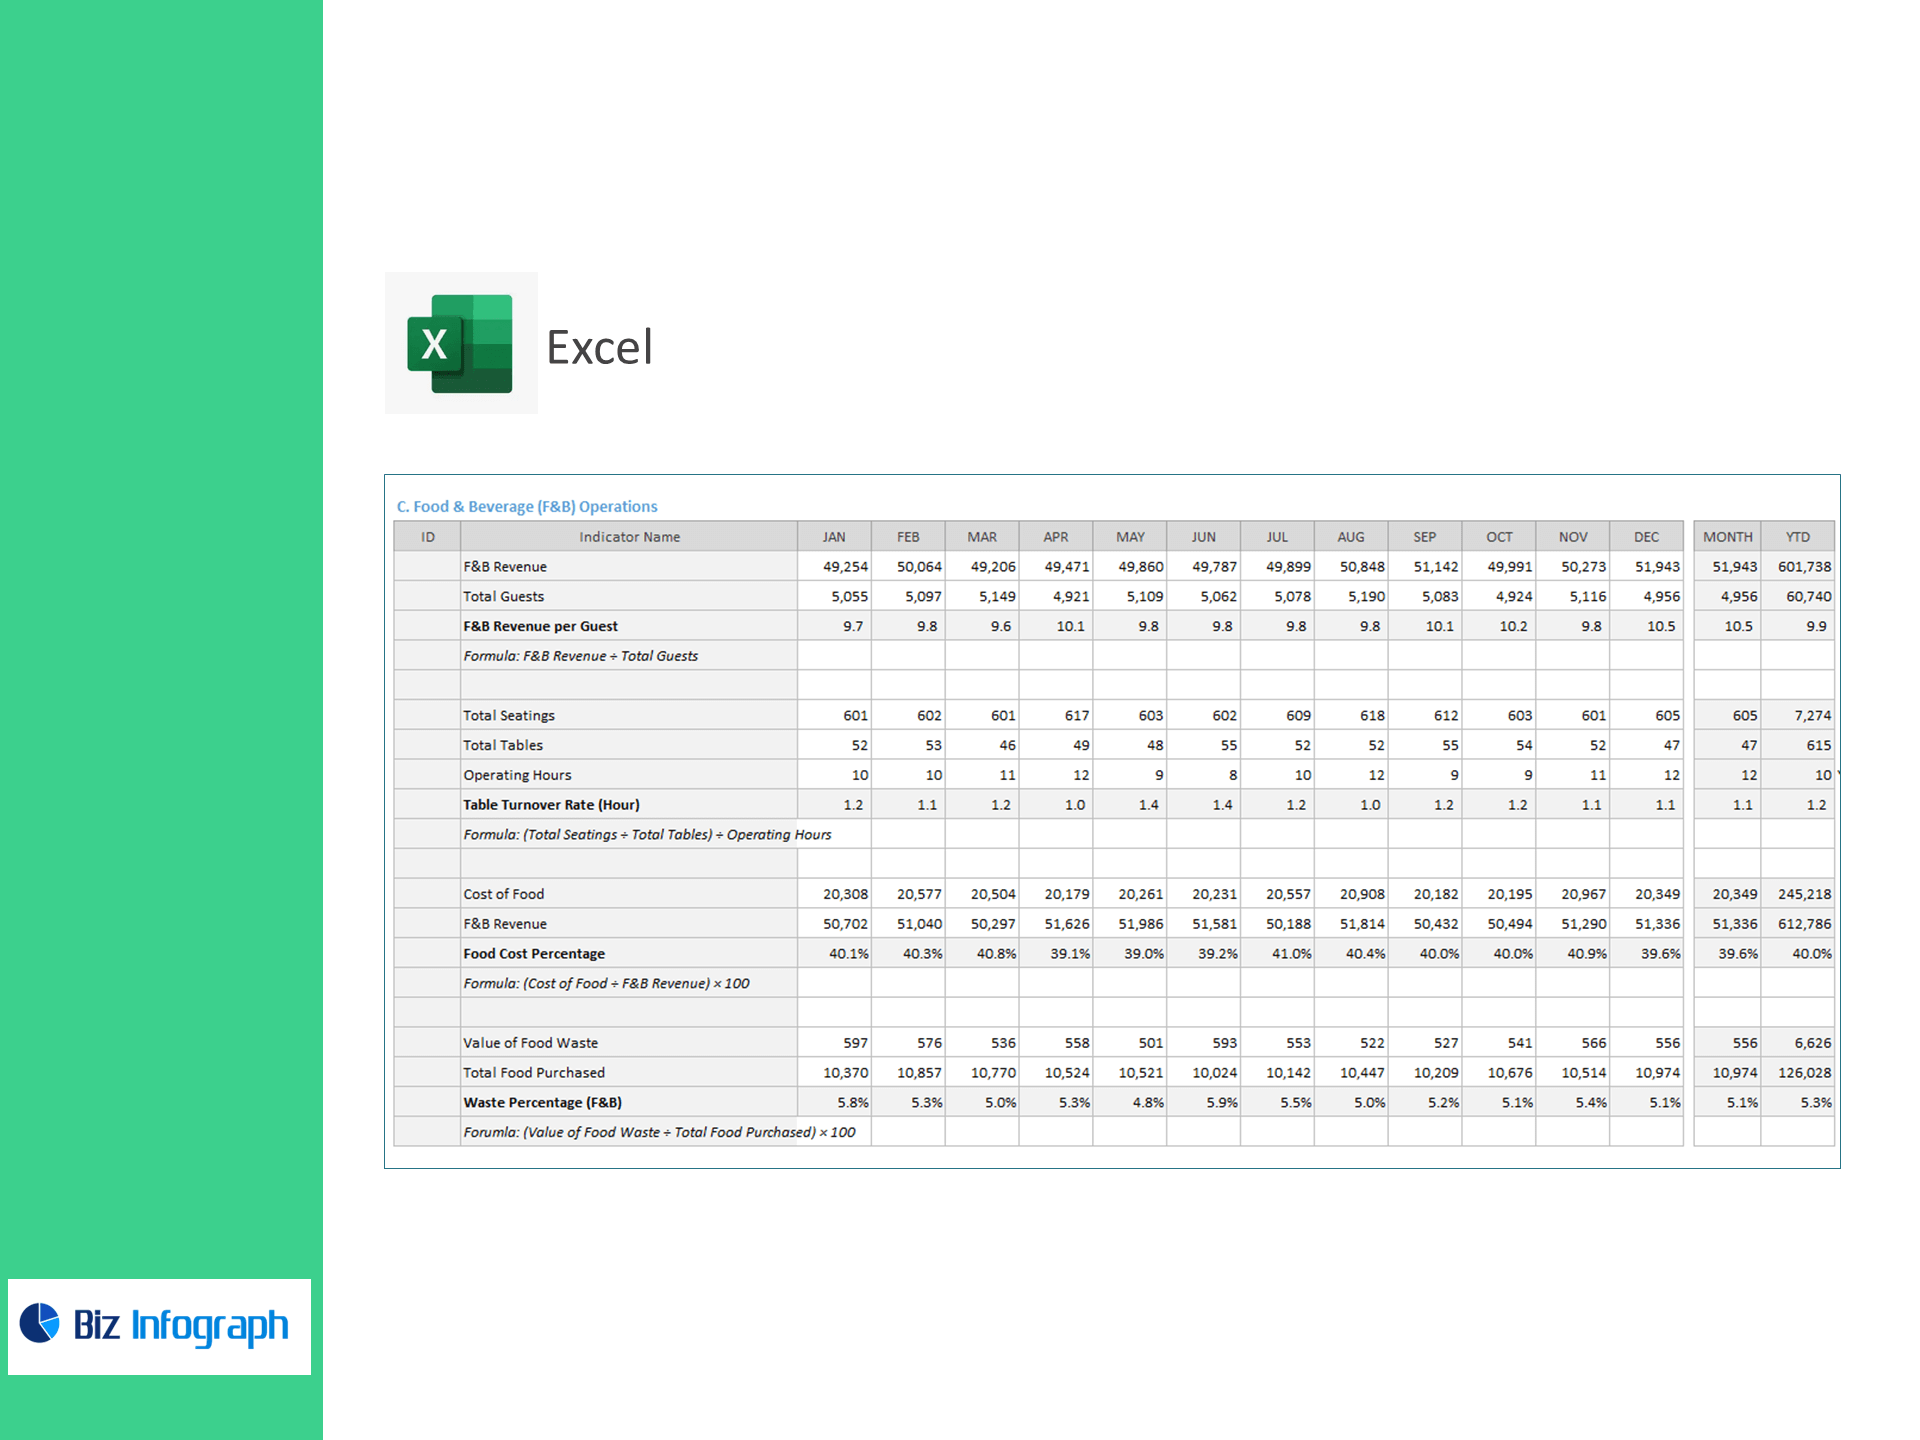Screen dimensions: 1920x1440
Task: Select the ID column header
Action: click(428, 537)
